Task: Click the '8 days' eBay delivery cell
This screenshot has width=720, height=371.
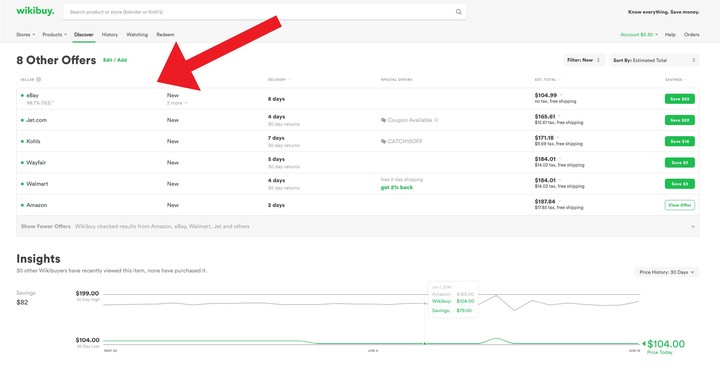Action: [x=276, y=99]
